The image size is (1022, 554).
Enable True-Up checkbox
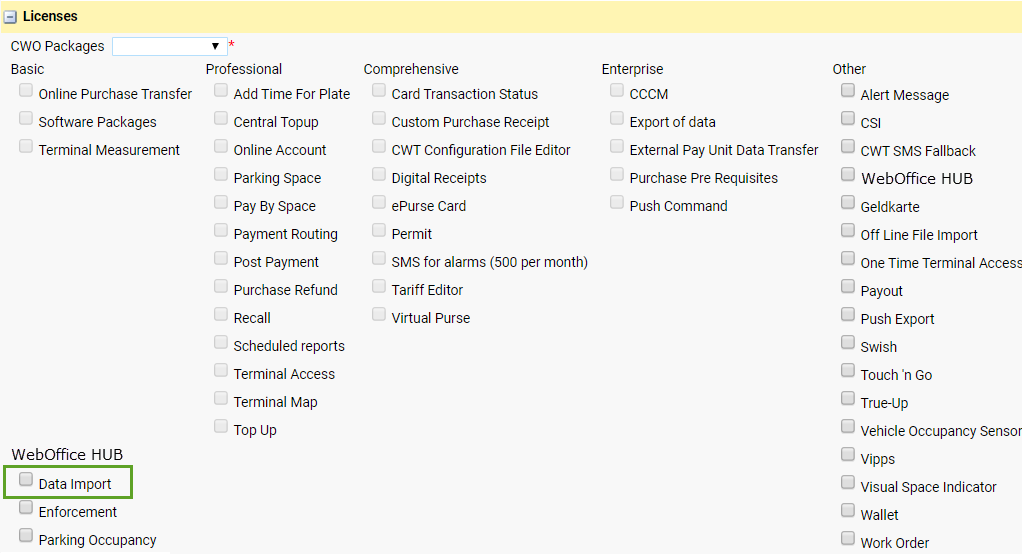847,398
